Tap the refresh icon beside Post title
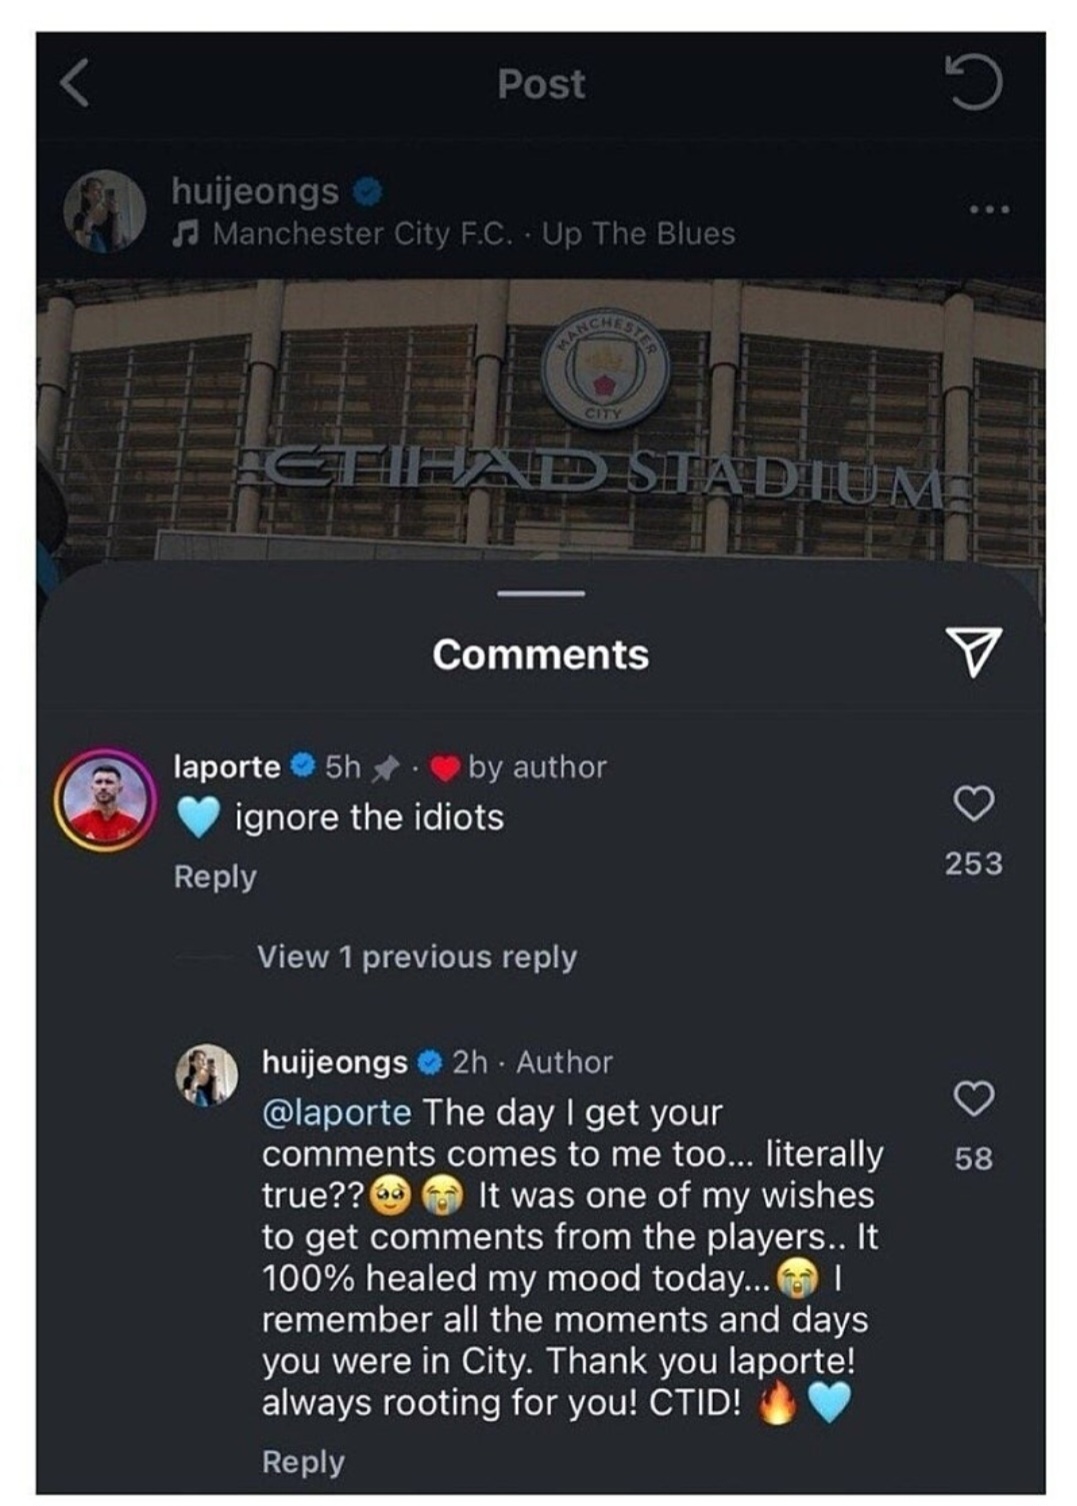The height and width of the screenshot is (1506, 1077). pos(975,83)
